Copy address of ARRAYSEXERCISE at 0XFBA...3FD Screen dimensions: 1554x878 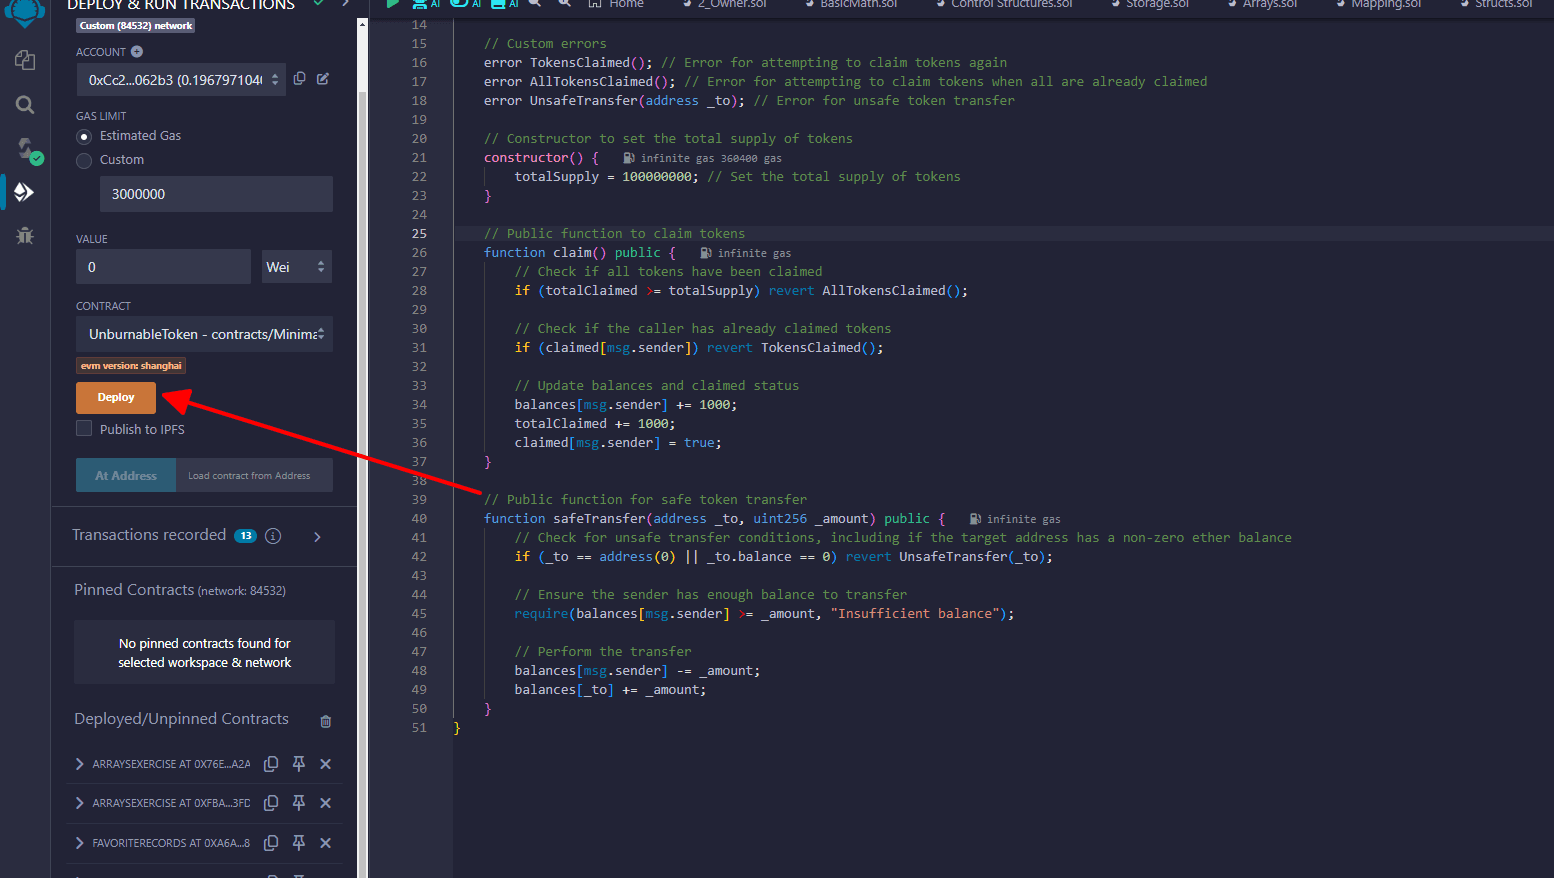[270, 803]
